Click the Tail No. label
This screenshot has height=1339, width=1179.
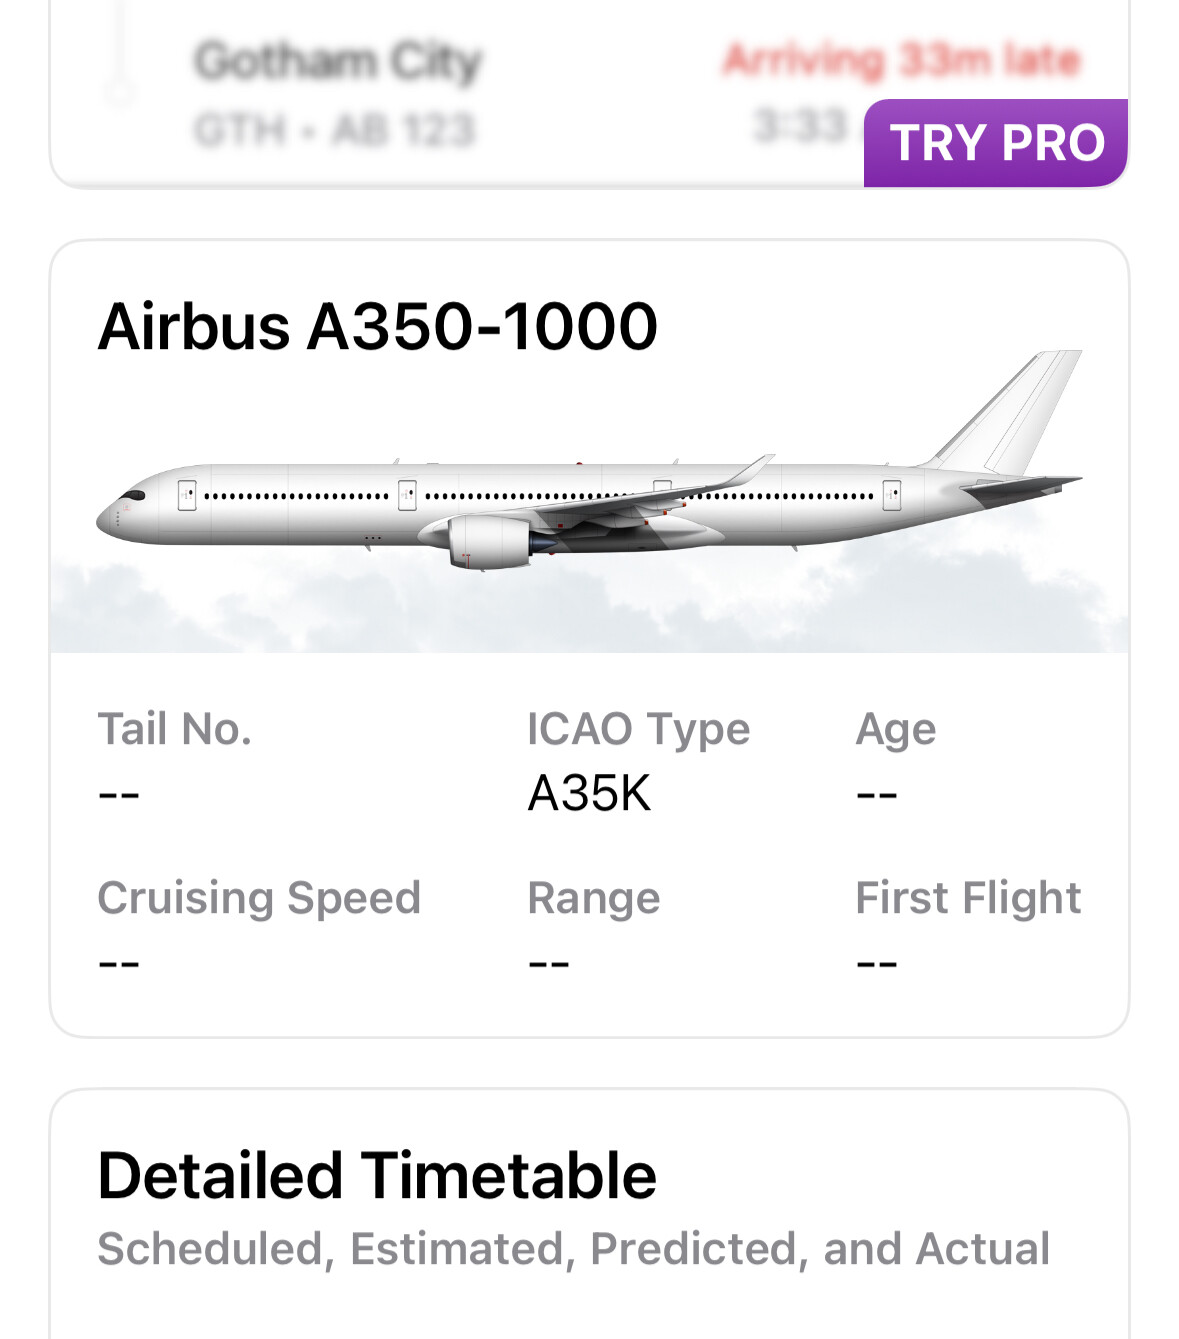coord(174,729)
